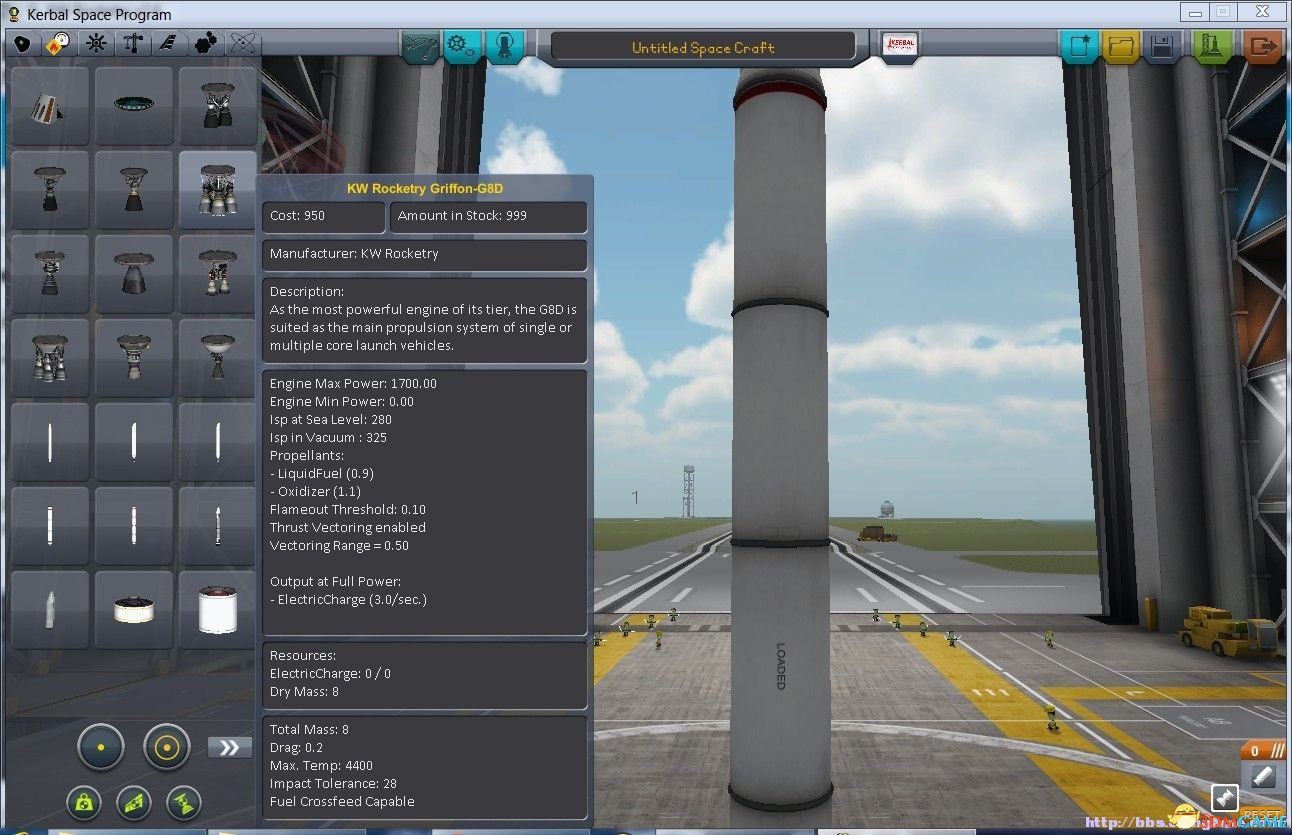Pick the flat teal ring part thumbnail
Image resolution: width=1292 pixels, height=835 pixels.
point(133,106)
